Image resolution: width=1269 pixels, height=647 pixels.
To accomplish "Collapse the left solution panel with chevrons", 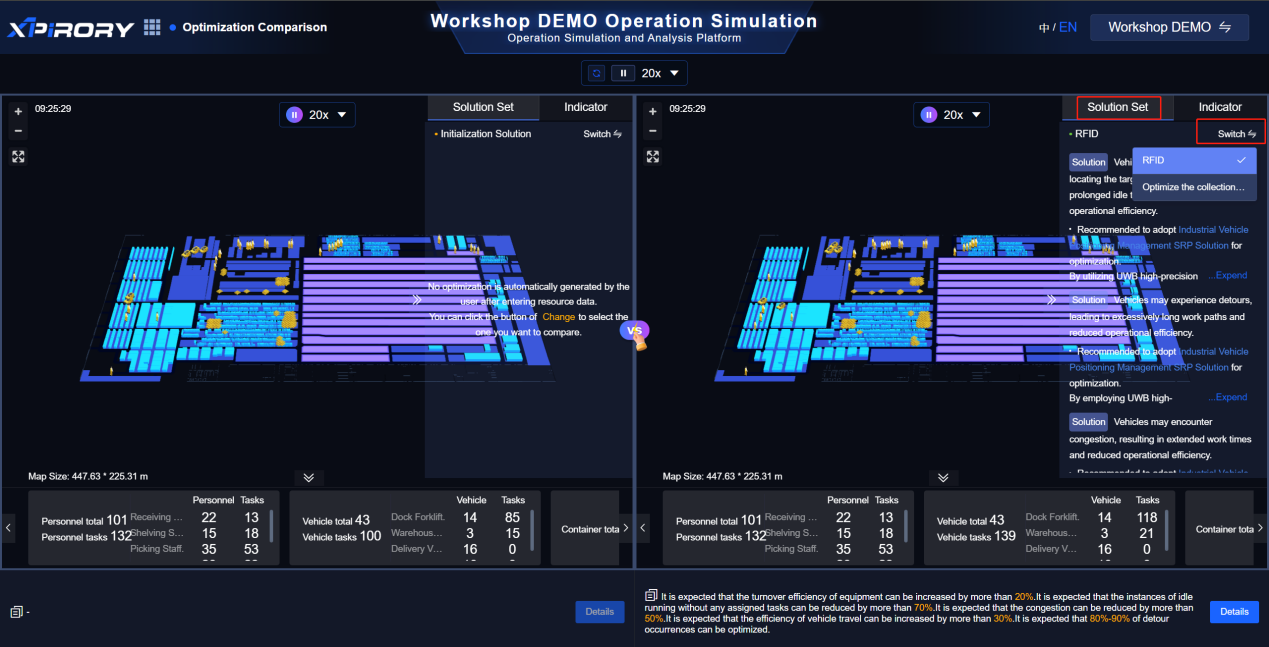I will 417,299.
